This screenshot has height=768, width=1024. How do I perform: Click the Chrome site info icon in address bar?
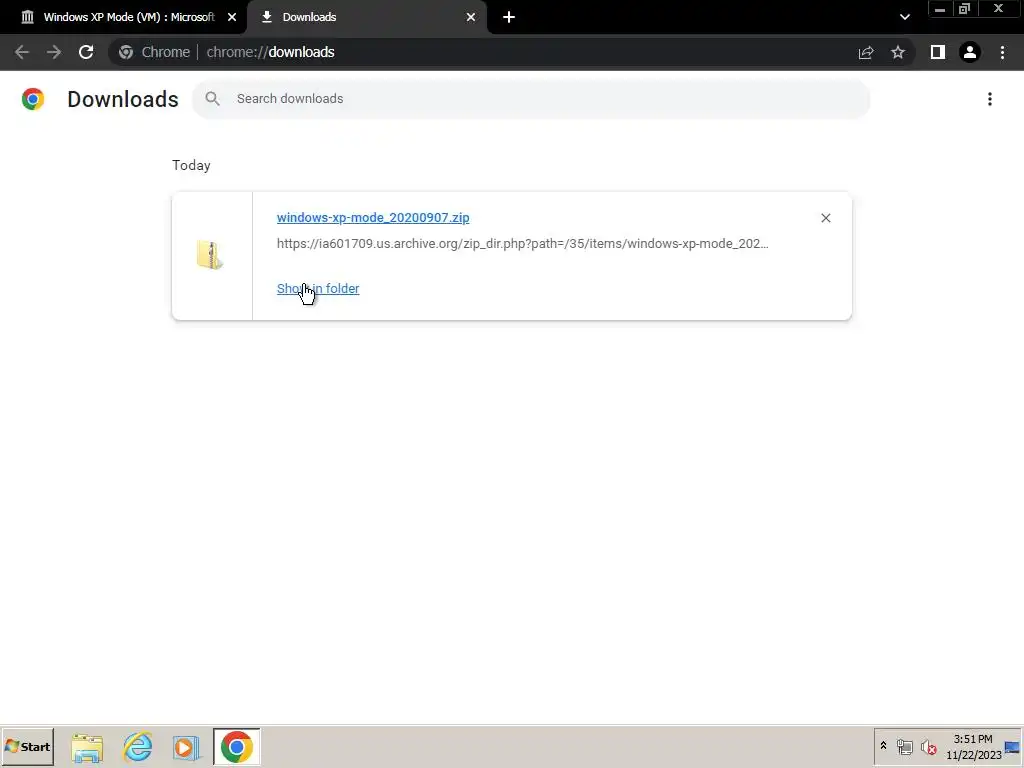point(126,52)
